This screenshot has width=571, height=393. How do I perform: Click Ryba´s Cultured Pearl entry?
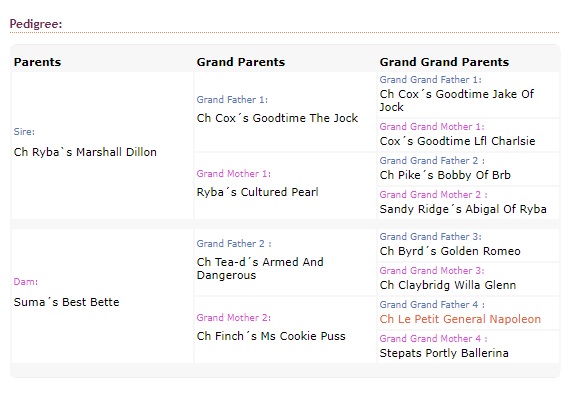coord(257,192)
